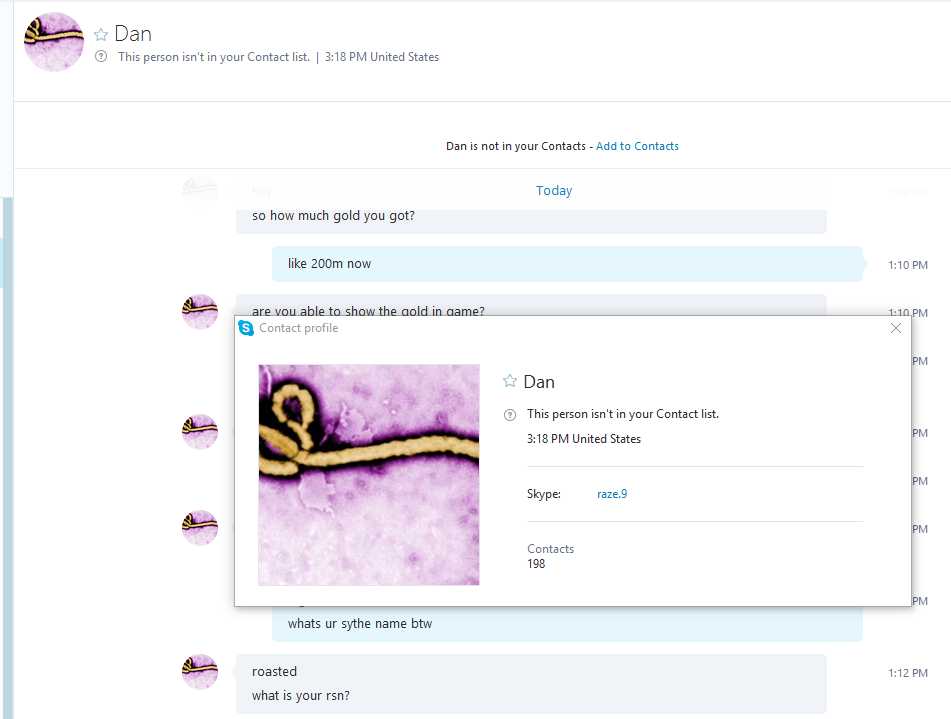This screenshot has height=719, width=951.
Task: Click the large virus profile picture in popup
Action: coord(369,474)
